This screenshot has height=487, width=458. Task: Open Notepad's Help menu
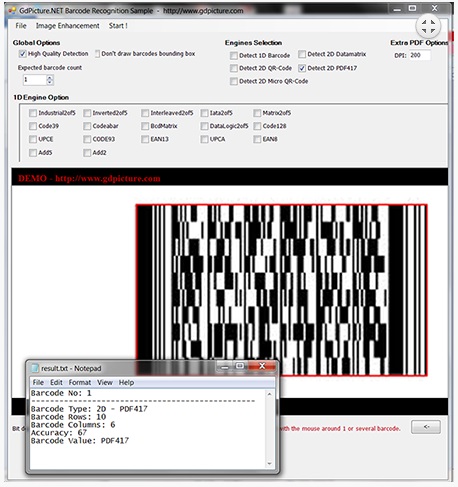[126, 382]
